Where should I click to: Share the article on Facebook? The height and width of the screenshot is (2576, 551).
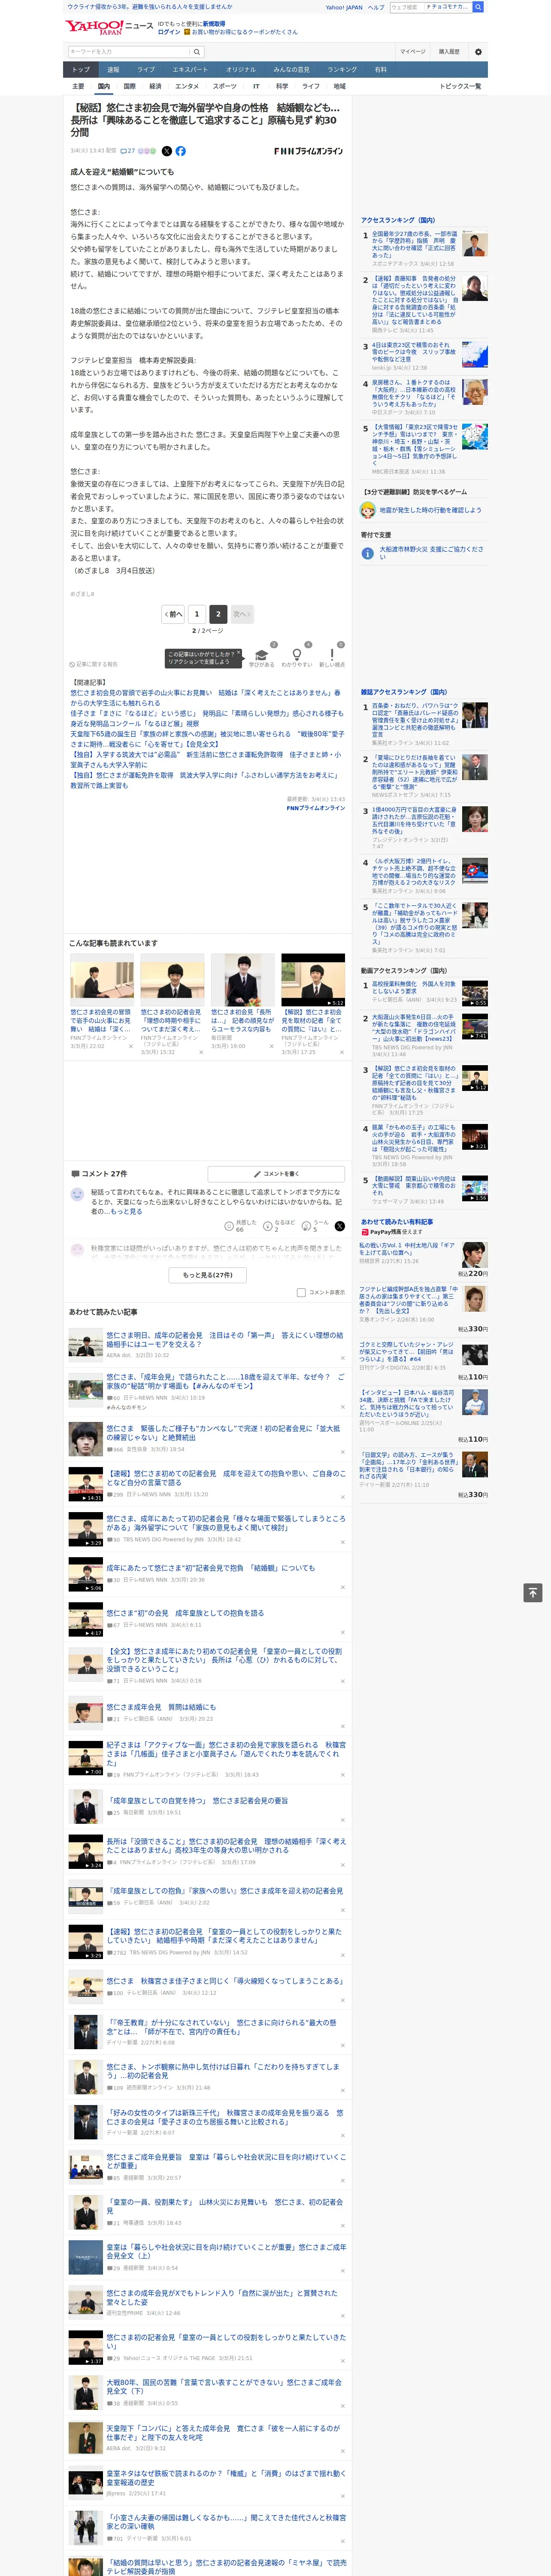click(x=181, y=151)
